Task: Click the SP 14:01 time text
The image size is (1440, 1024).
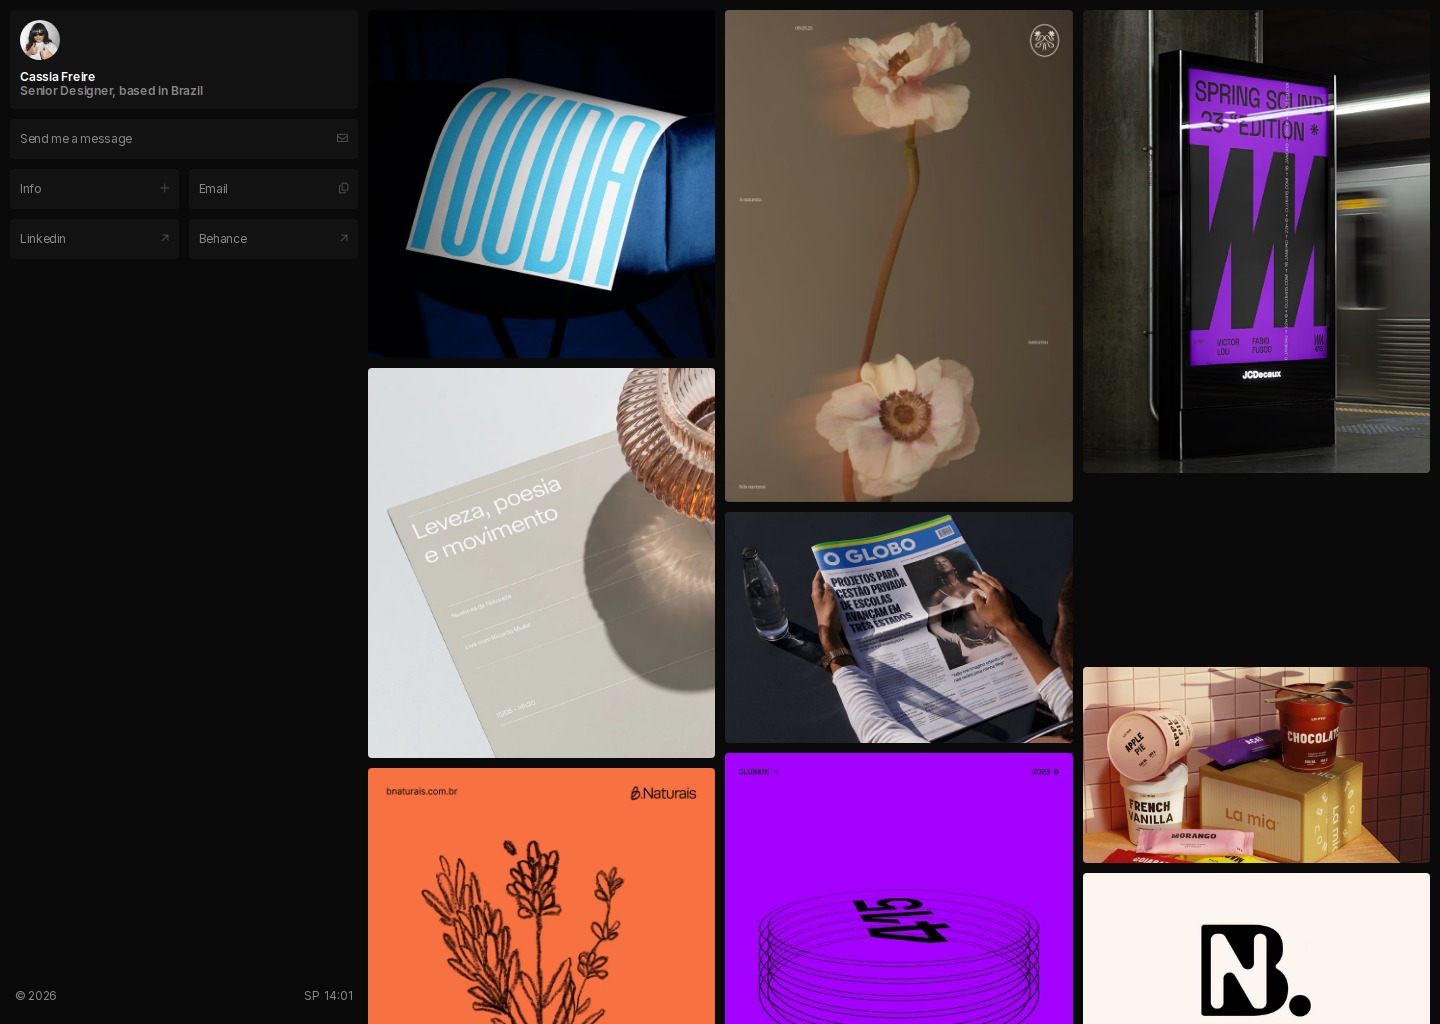Action: point(328,996)
